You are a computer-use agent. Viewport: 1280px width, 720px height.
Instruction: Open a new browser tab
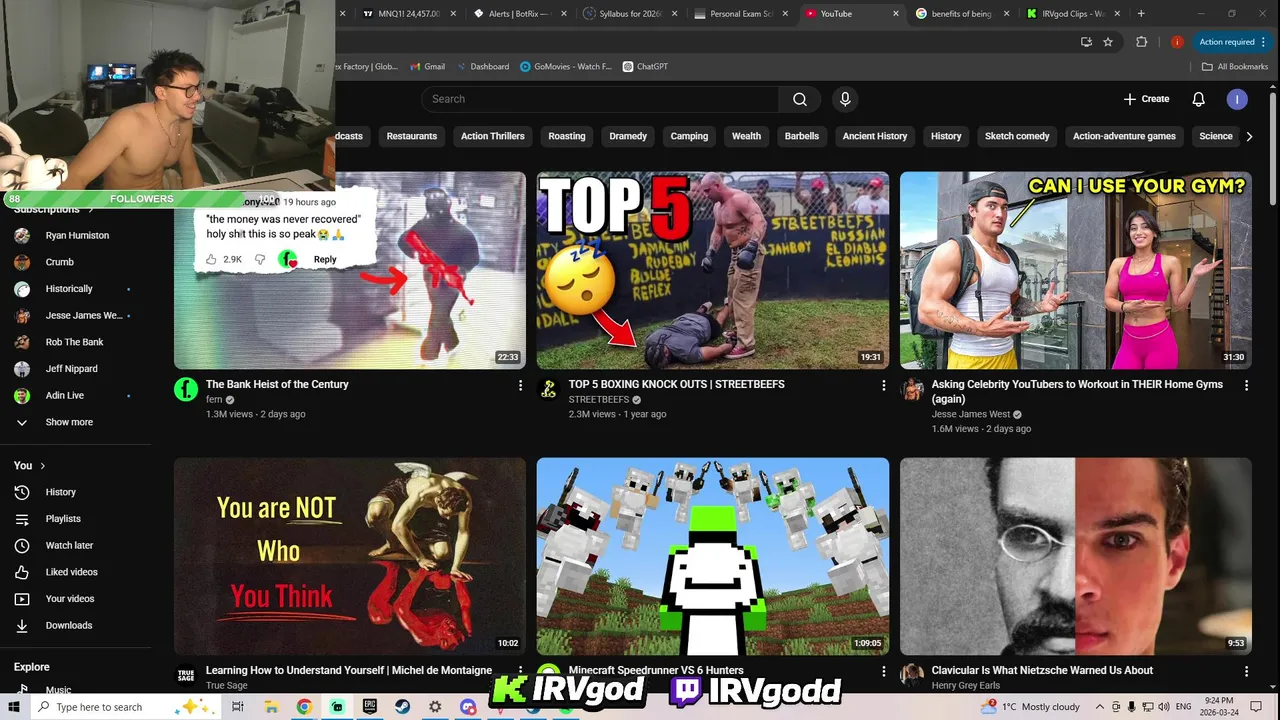click(1141, 14)
